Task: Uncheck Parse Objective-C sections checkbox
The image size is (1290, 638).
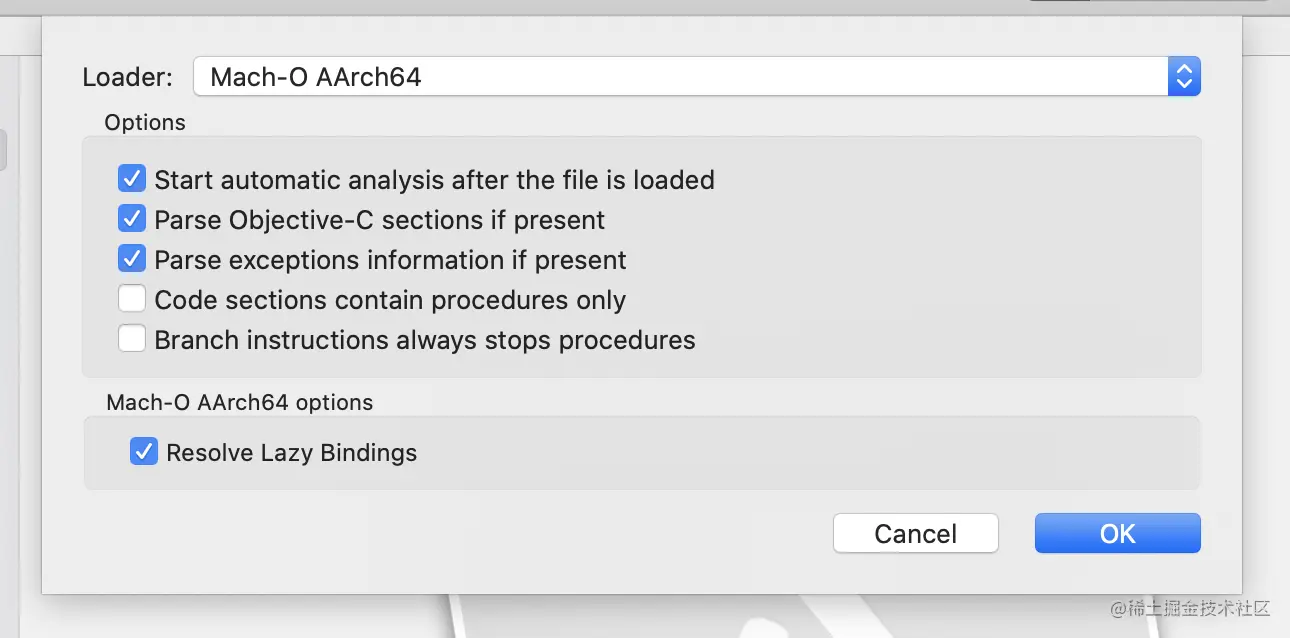Action: (132, 219)
